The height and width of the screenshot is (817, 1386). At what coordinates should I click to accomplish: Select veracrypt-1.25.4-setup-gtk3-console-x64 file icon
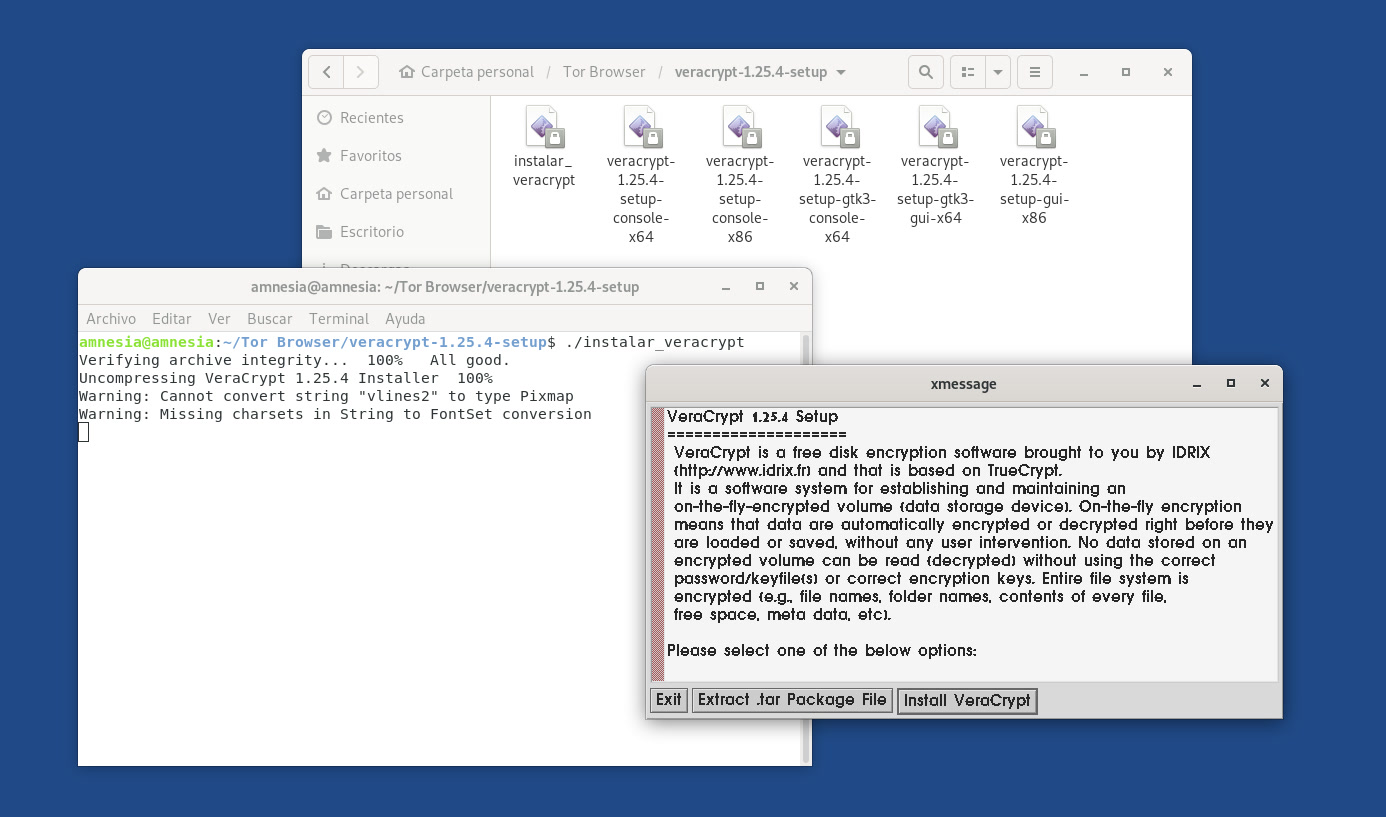coord(838,127)
